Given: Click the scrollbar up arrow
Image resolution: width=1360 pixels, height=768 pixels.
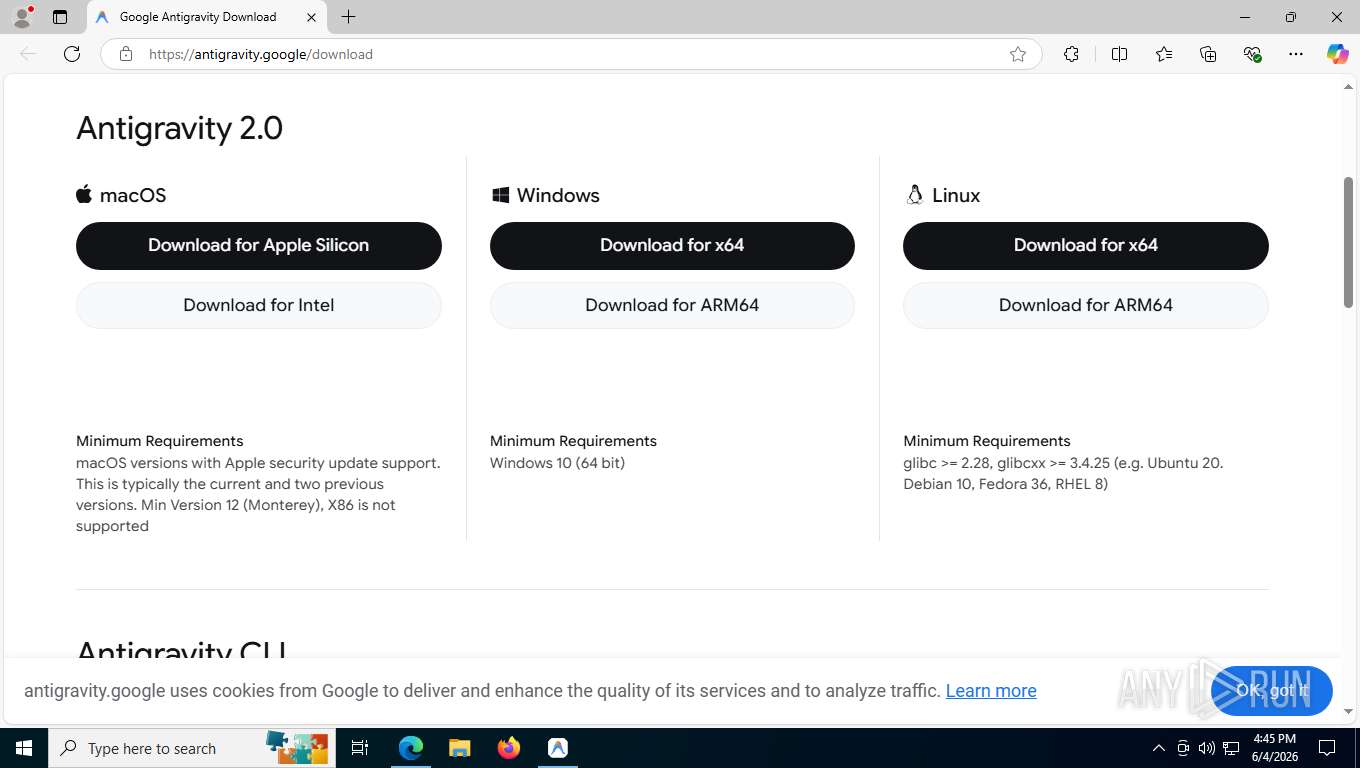Looking at the screenshot, I should tap(1348, 87).
